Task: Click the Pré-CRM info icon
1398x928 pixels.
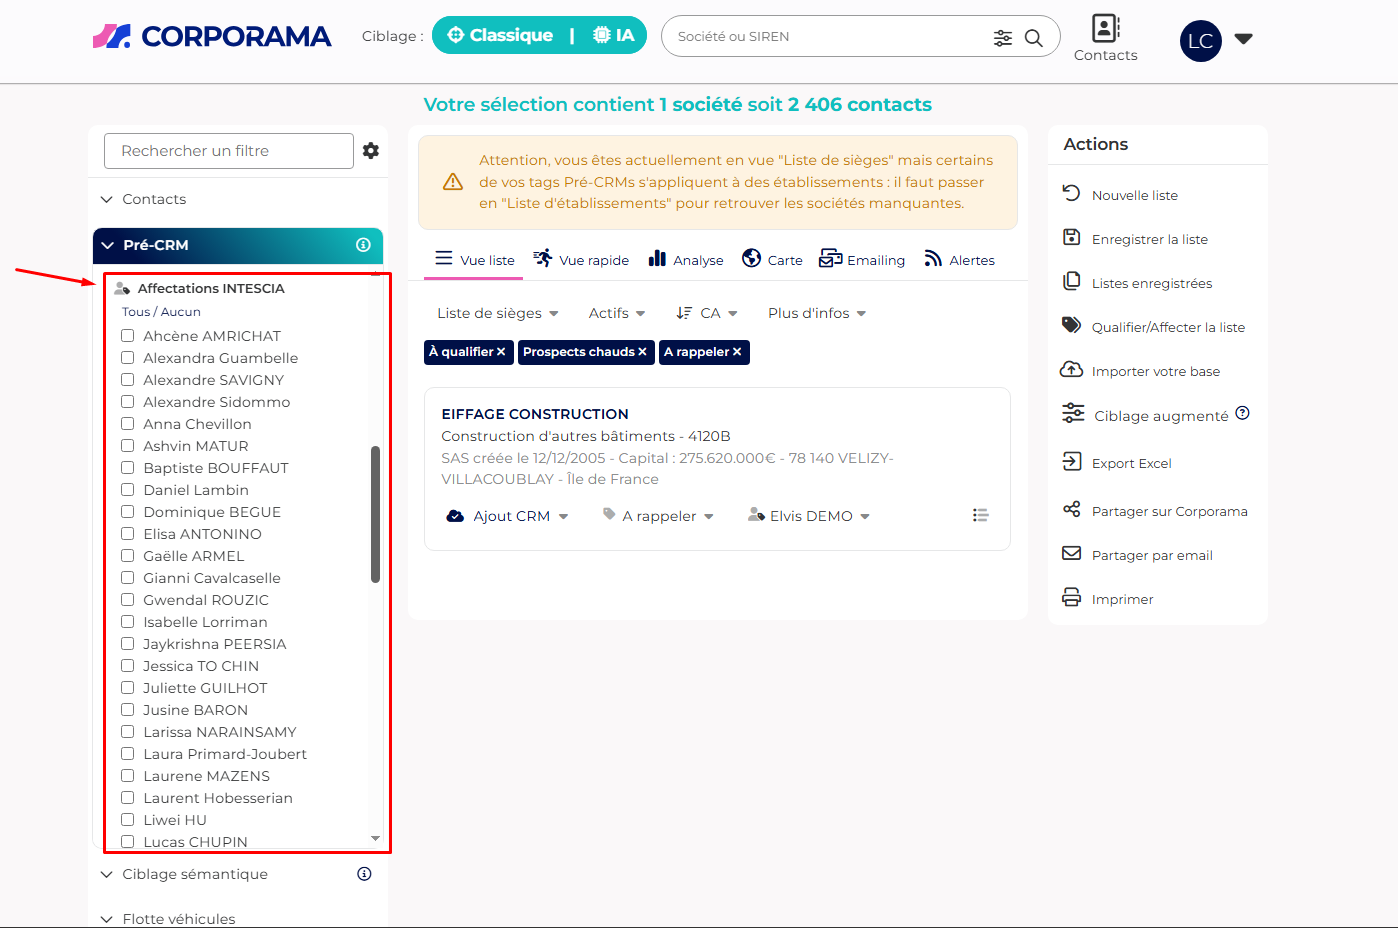Action: [363, 245]
